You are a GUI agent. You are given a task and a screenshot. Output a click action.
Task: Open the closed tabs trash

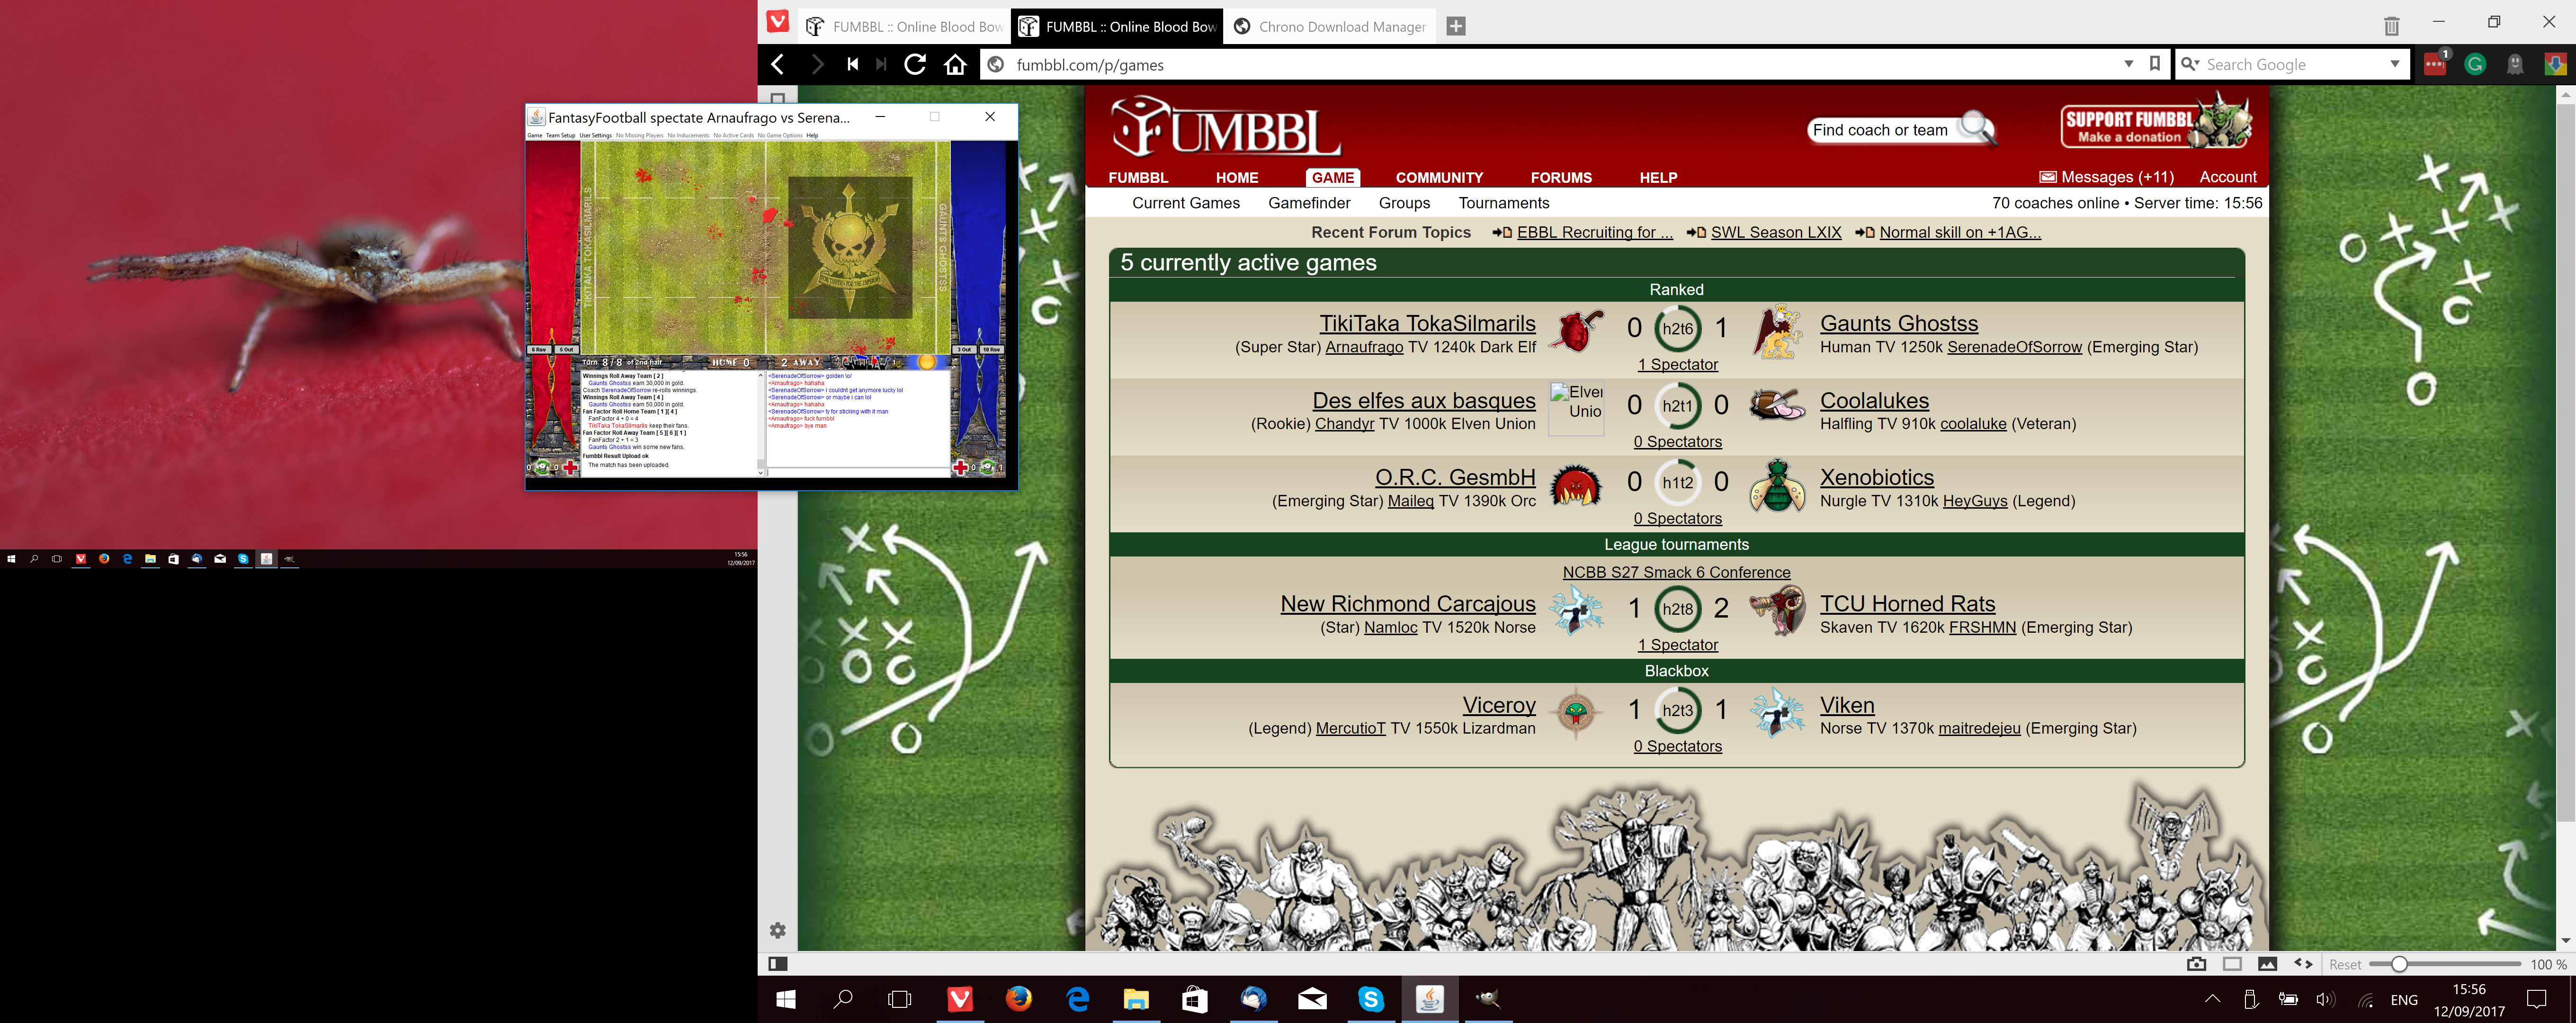tap(2391, 26)
